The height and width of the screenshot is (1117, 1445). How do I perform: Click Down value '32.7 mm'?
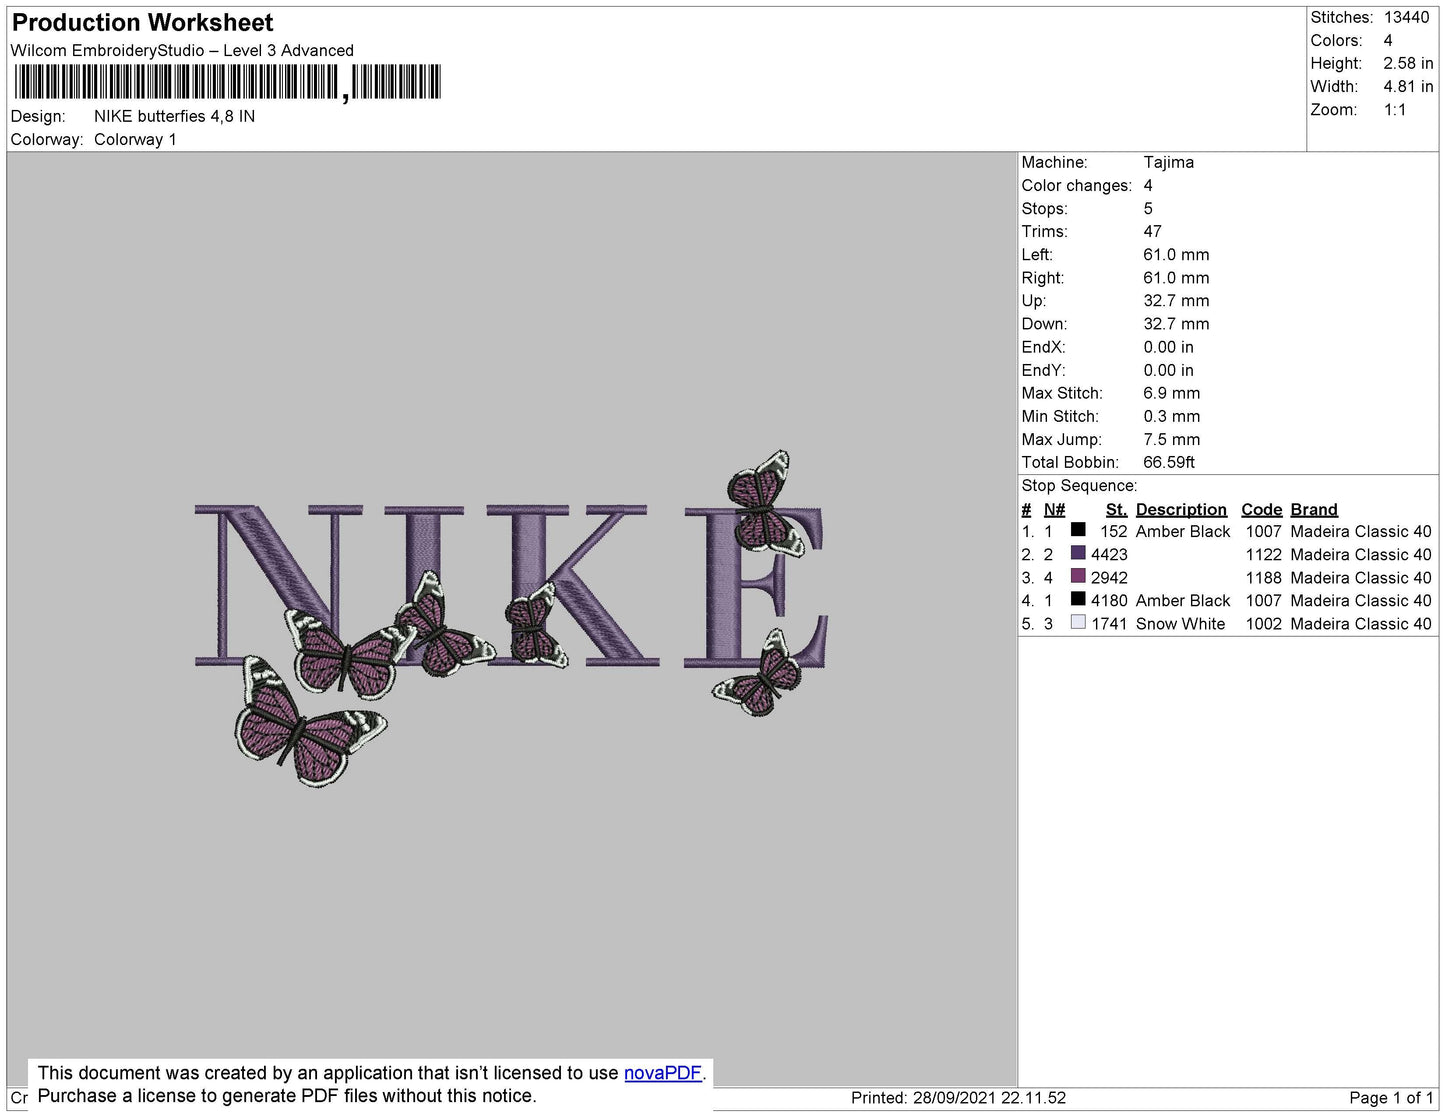[x=1176, y=324]
